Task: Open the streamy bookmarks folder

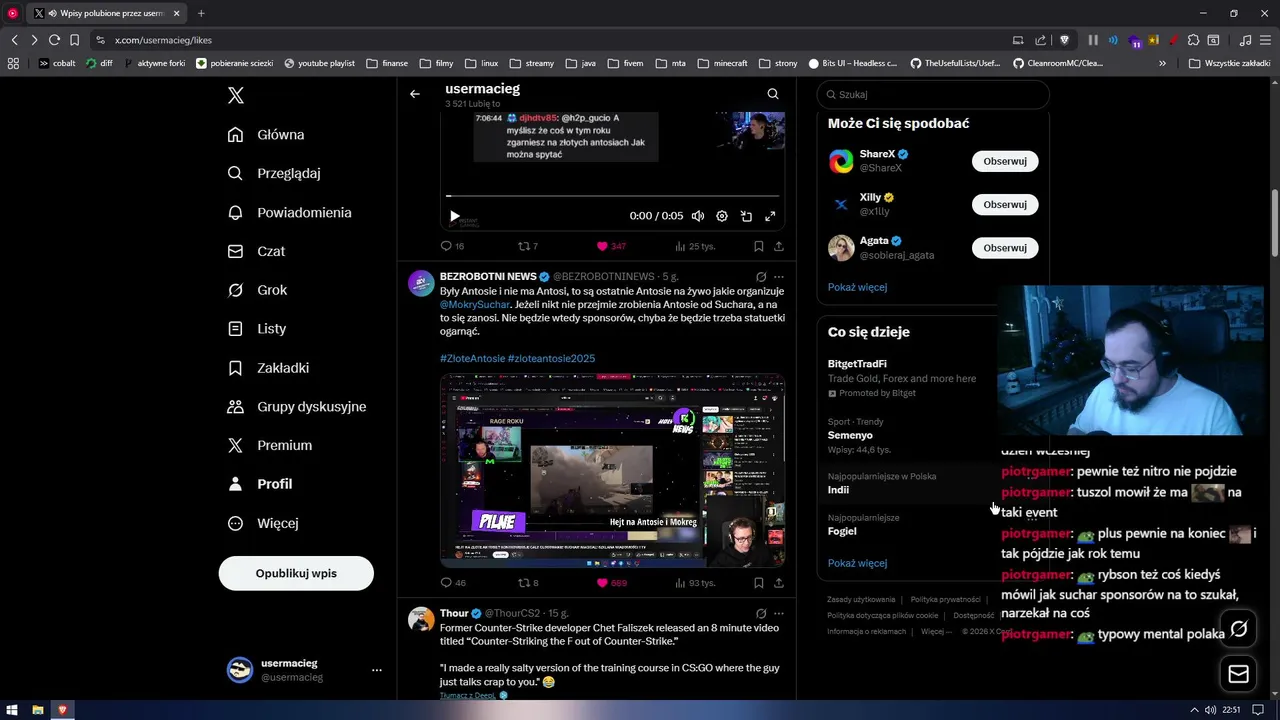Action: point(531,63)
